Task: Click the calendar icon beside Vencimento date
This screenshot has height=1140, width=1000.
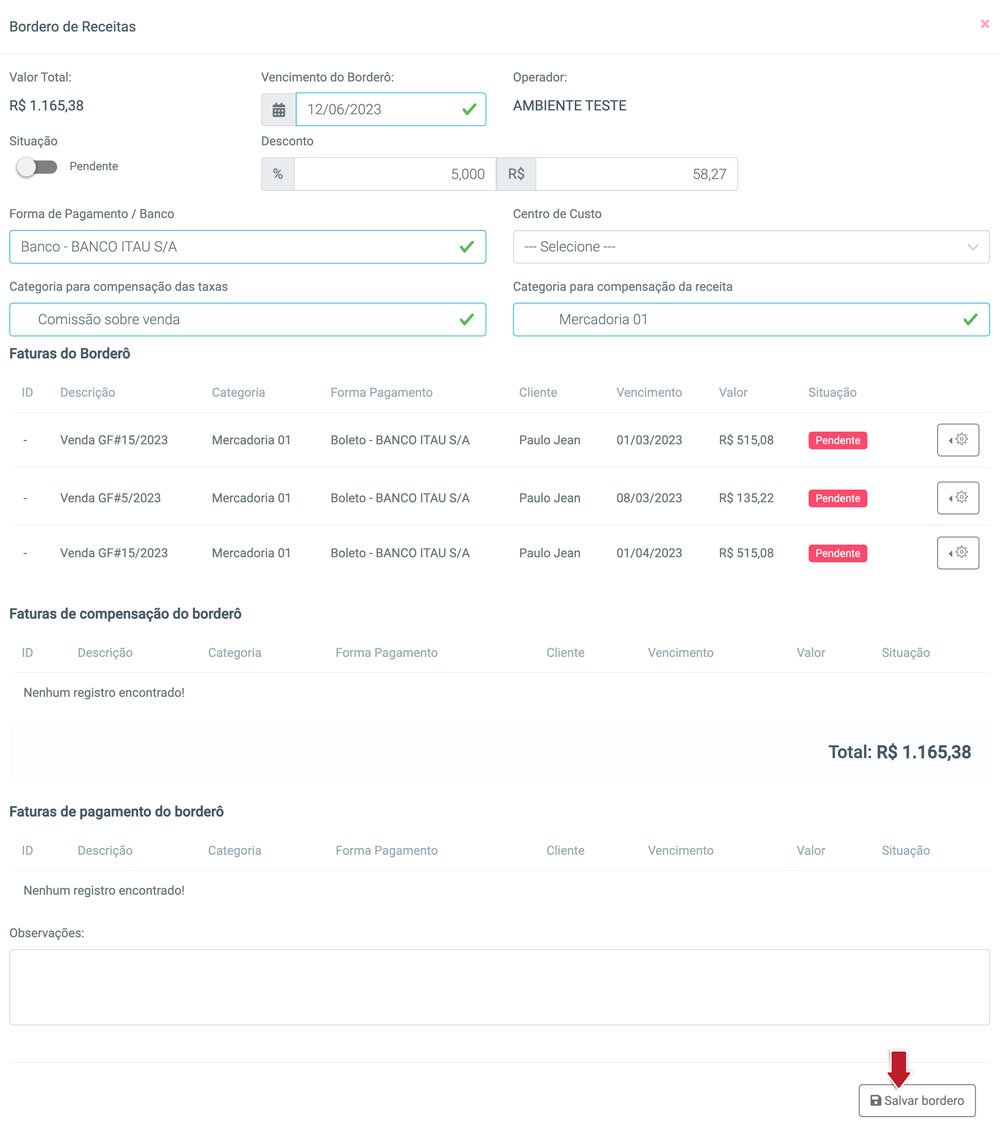Action: click(x=279, y=110)
